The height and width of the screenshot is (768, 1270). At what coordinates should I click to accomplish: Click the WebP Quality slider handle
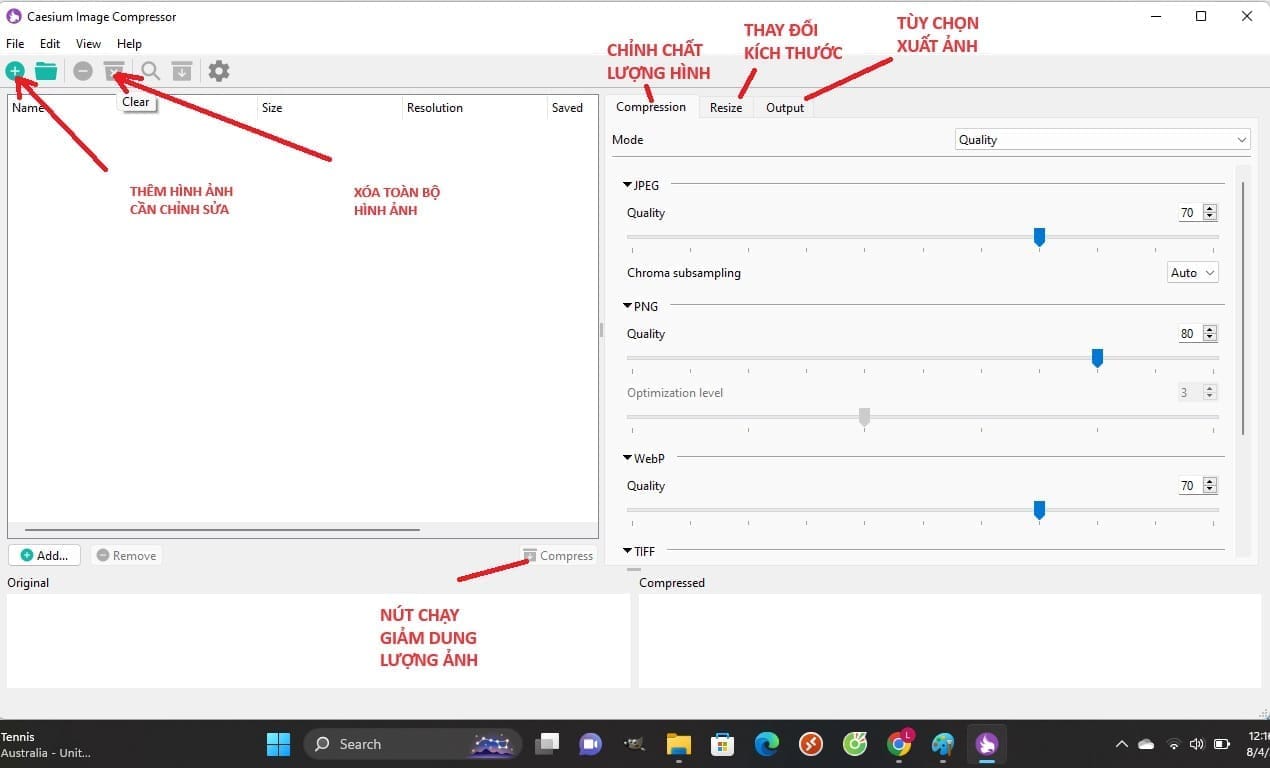tap(1039, 510)
